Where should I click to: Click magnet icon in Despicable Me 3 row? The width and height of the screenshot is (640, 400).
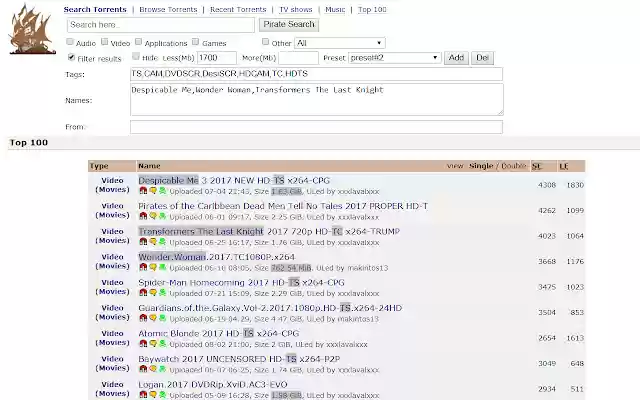coord(143,191)
